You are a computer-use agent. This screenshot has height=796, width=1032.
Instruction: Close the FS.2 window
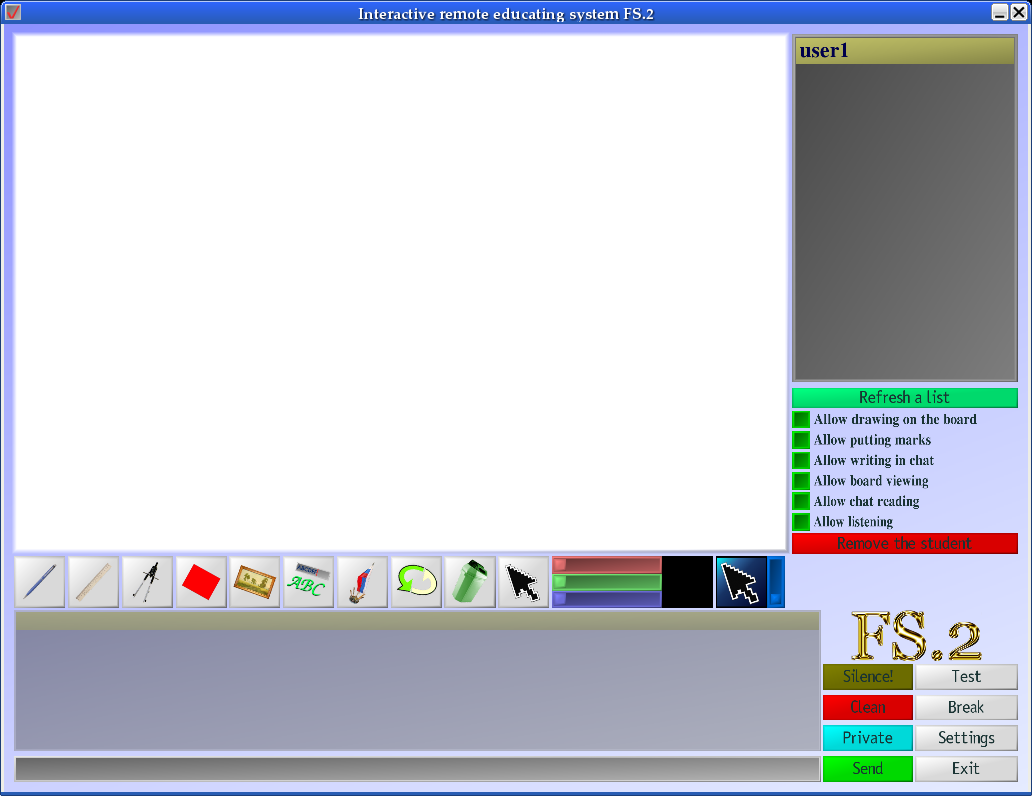pos(1018,12)
